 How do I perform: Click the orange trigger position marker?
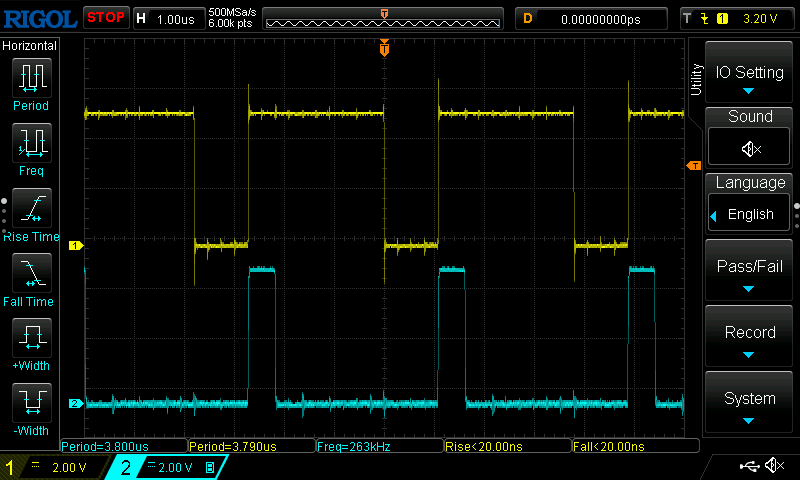384,48
